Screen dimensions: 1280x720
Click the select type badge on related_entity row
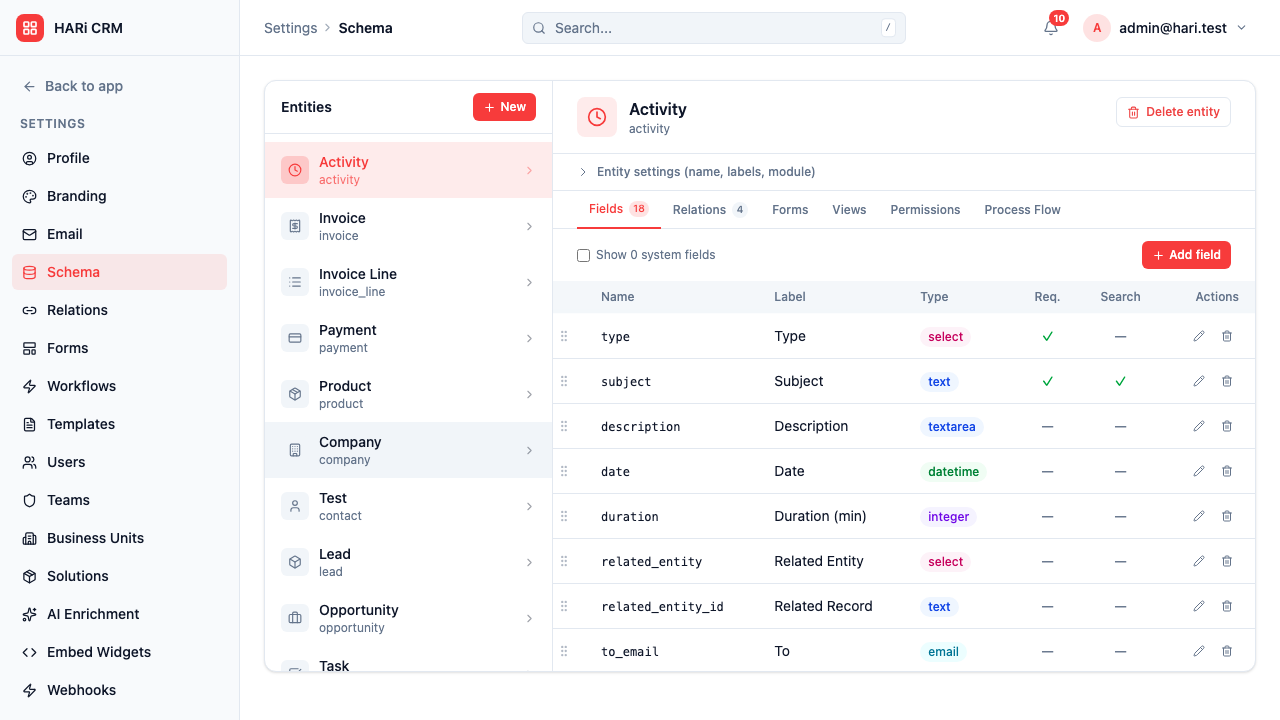pyautogui.click(x=945, y=561)
